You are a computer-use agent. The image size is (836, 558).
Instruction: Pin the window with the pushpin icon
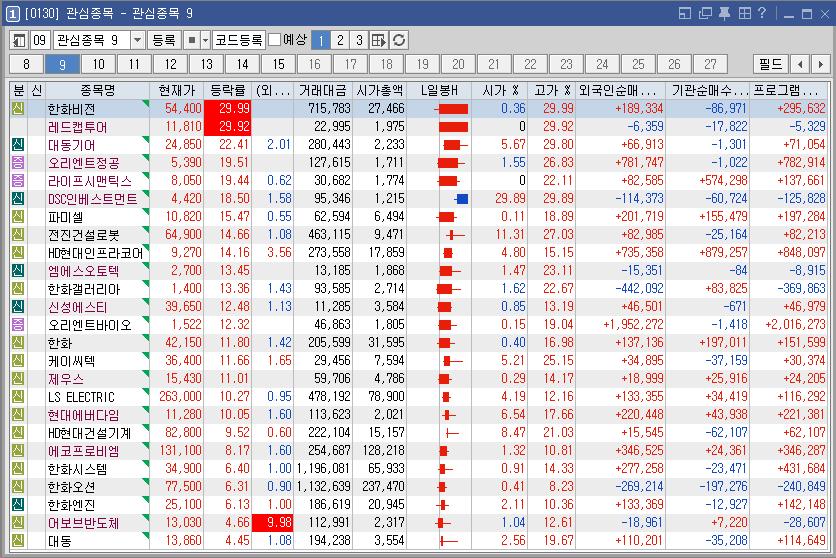pyautogui.click(x=724, y=13)
